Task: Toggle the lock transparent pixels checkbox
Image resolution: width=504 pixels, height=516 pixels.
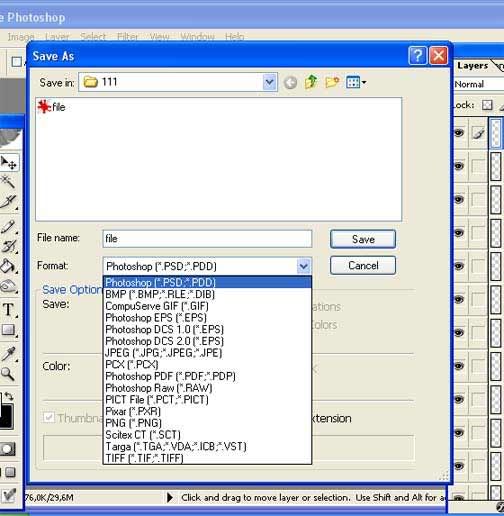Action: coord(487,105)
